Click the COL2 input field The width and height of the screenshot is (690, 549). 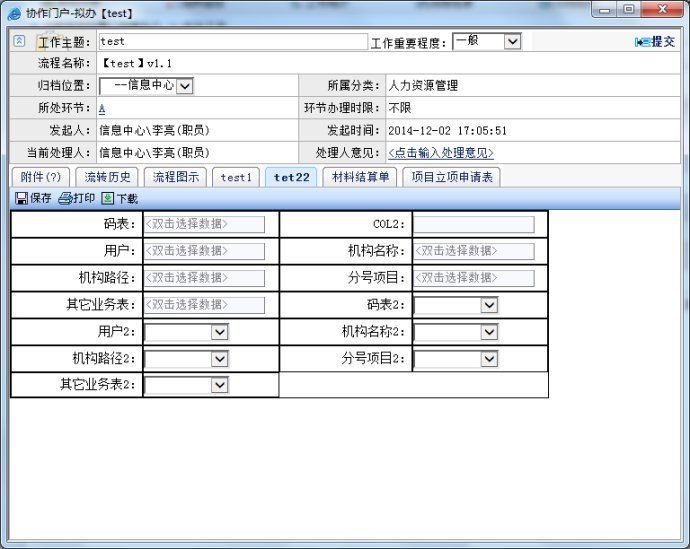coord(474,224)
